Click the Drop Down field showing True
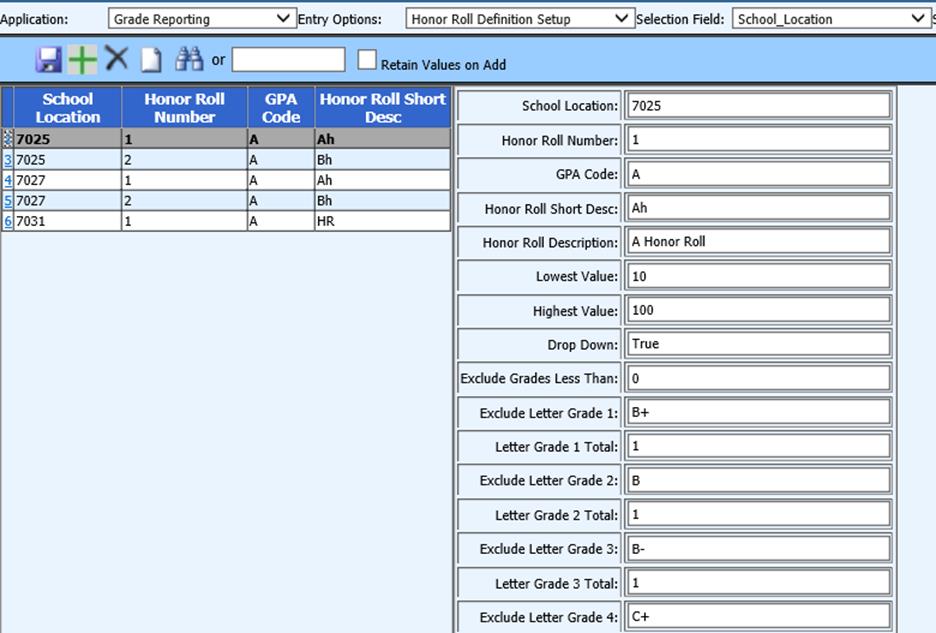The width and height of the screenshot is (936, 633). pyautogui.click(x=757, y=343)
